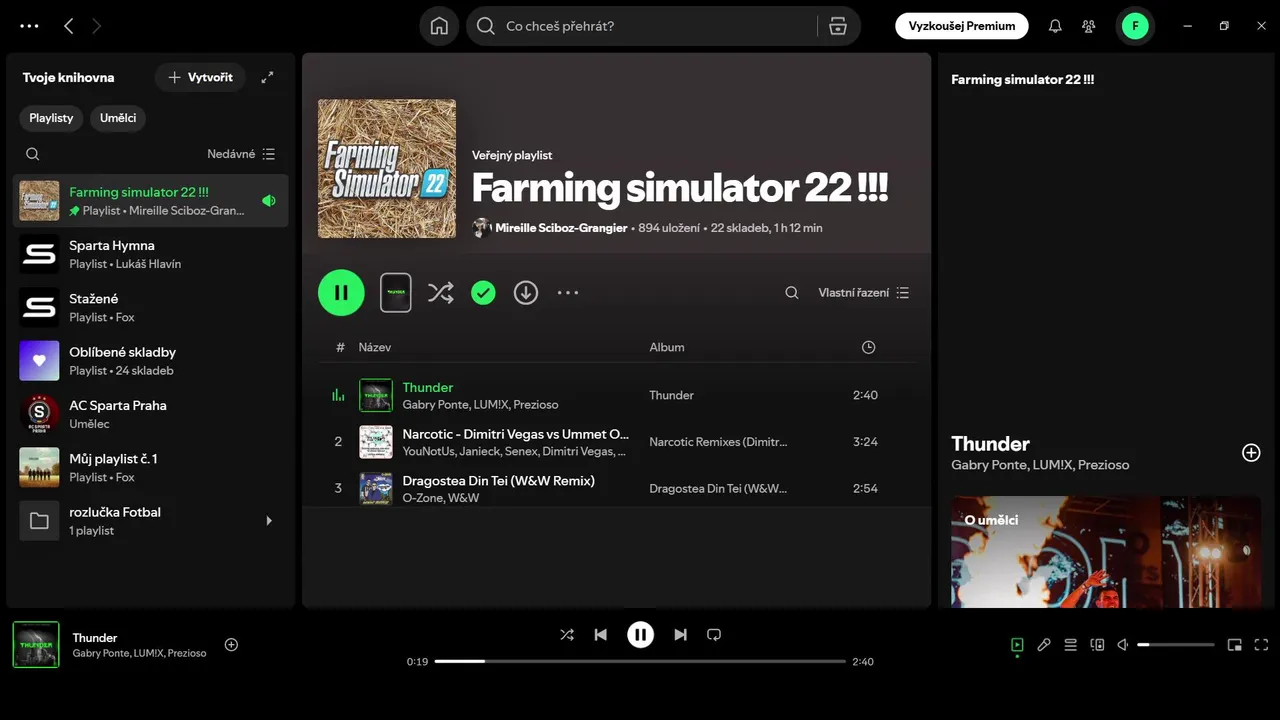The width and height of the screenshot is (1280, 720).
Task: Open the play queue
Action: (1070, 645)
